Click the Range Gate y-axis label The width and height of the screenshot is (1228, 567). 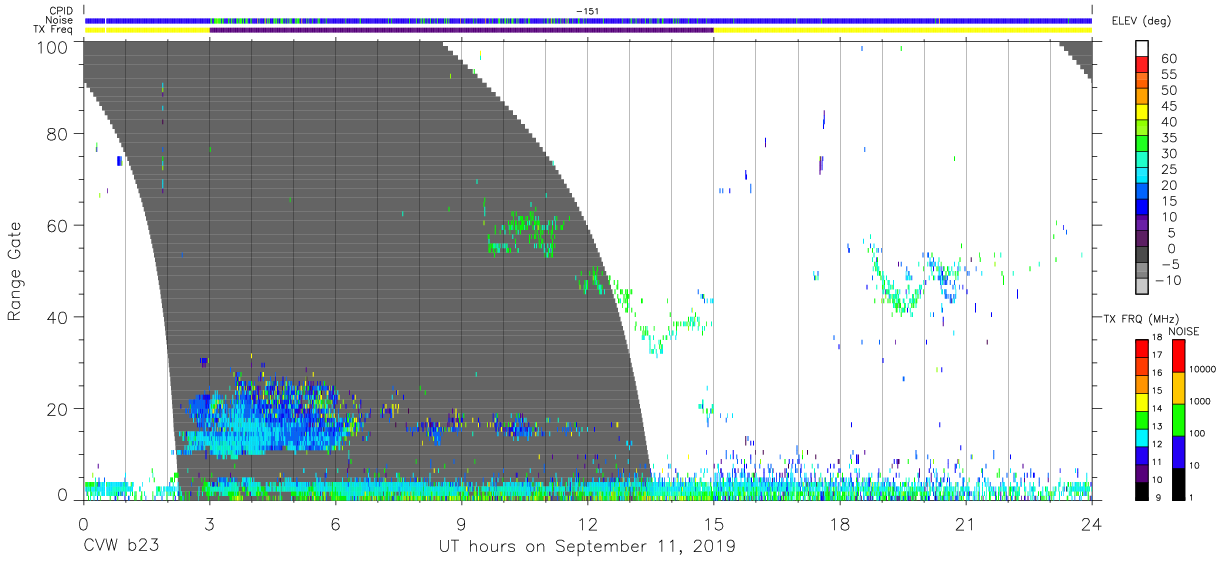click(15, 271)
